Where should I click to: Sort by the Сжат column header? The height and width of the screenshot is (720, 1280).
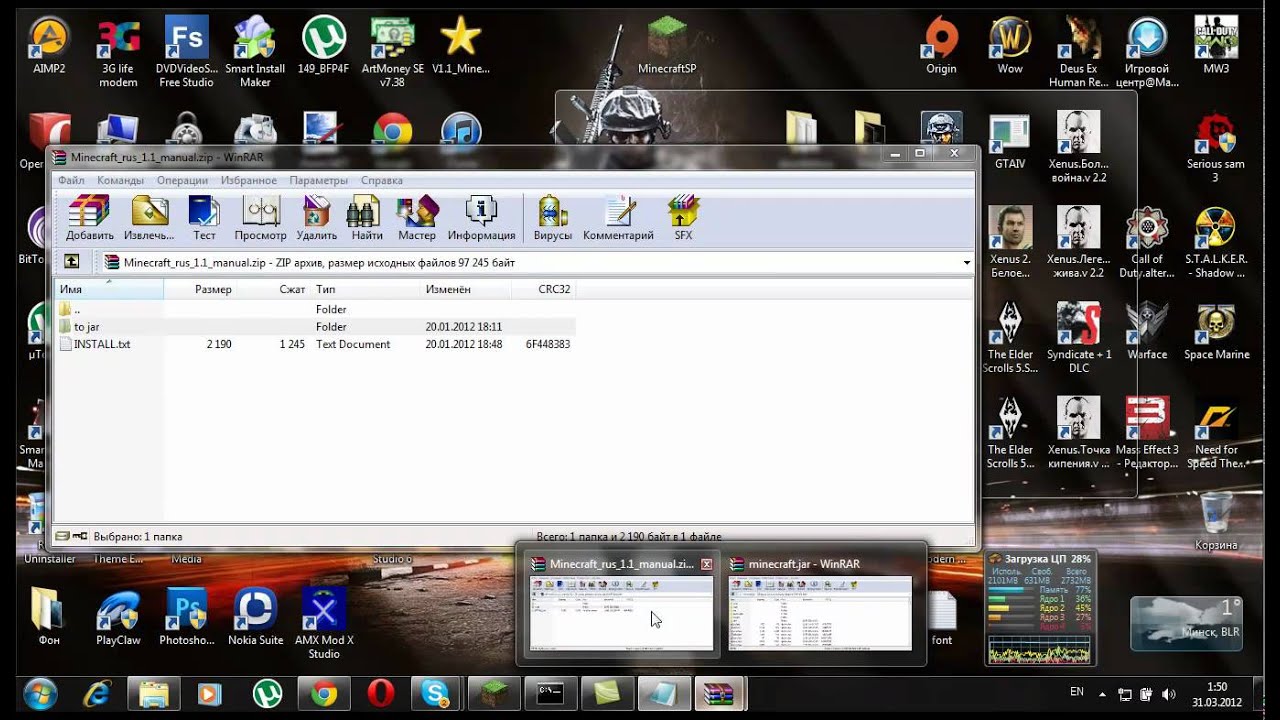pos(273,289)
